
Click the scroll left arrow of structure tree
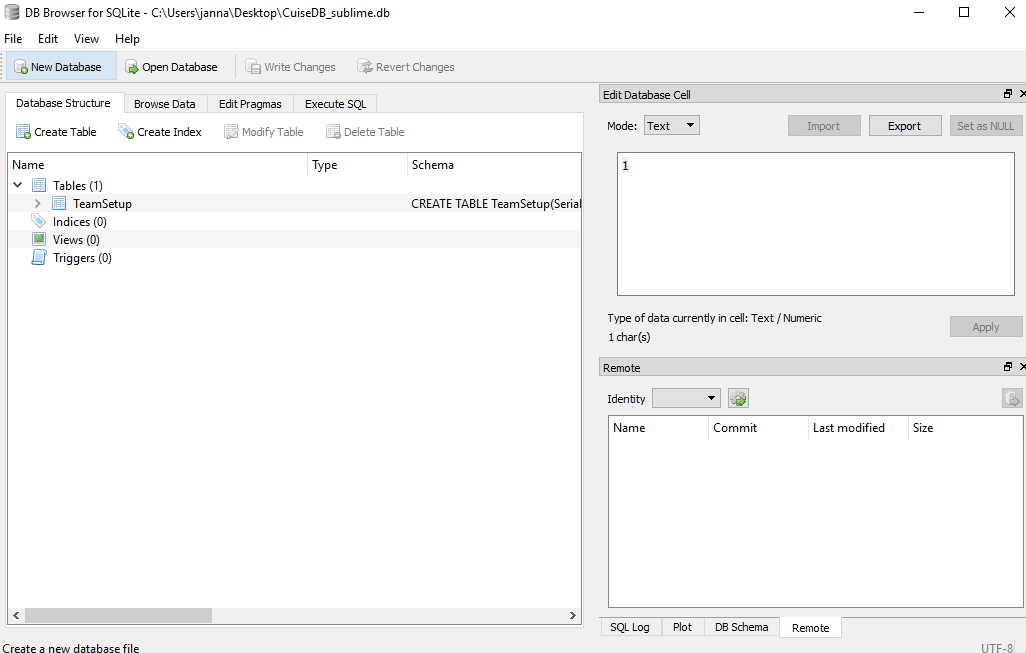tap(16, 615)
